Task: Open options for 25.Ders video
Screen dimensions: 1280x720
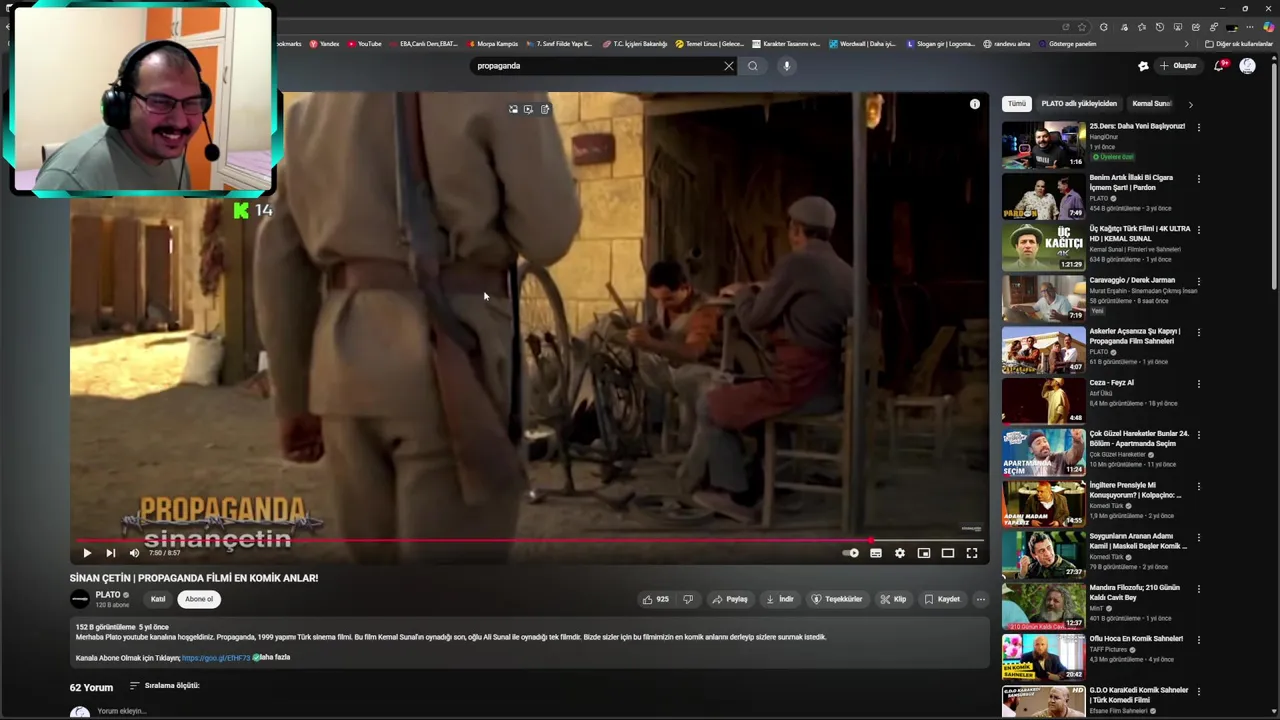Action: pyautogui.click(x=1198, y=127)
